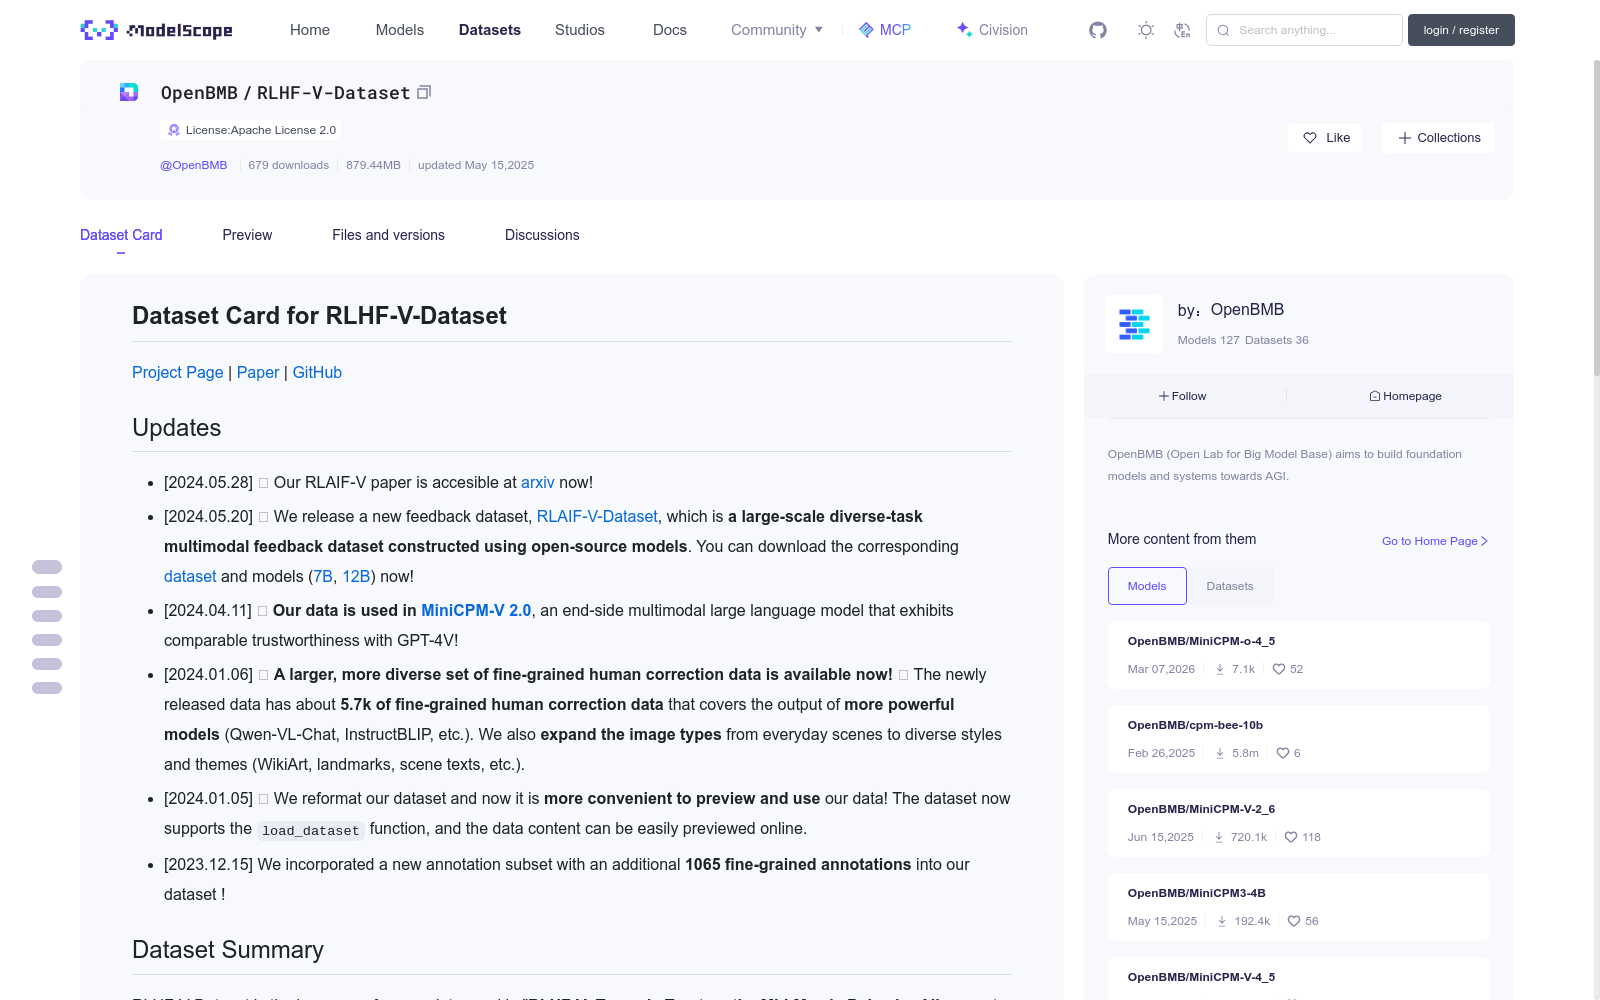Open the @OpenBMB author link

click(194, 165)
